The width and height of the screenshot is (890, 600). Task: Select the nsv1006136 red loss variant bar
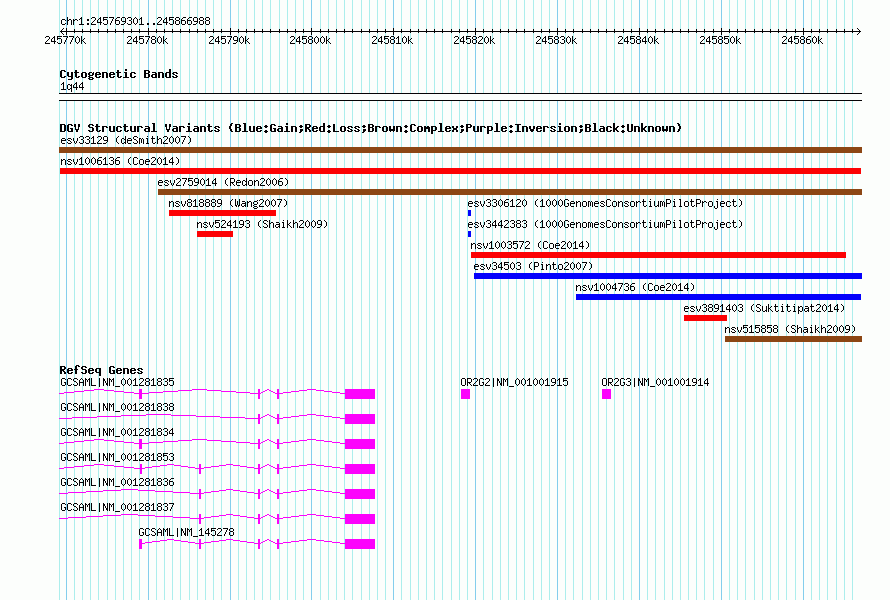(460, 171)
